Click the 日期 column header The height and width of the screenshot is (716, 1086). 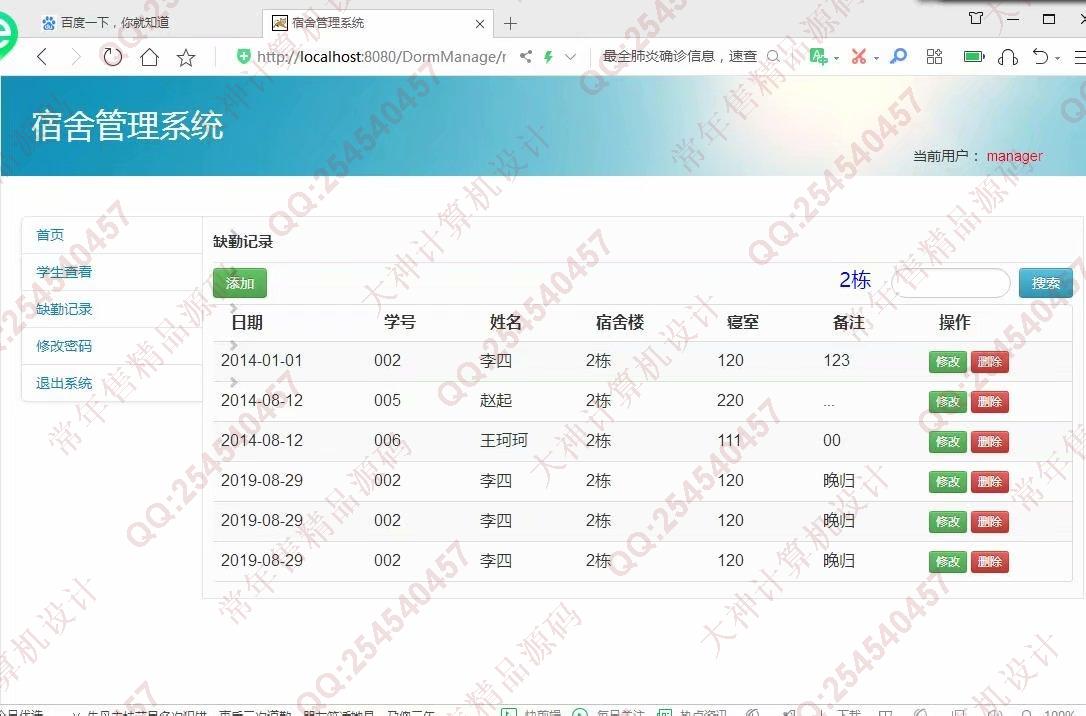247,323
